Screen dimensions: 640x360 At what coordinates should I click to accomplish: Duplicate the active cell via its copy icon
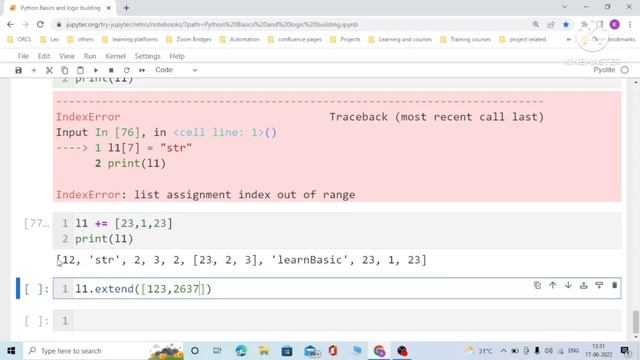click(537, 285)
